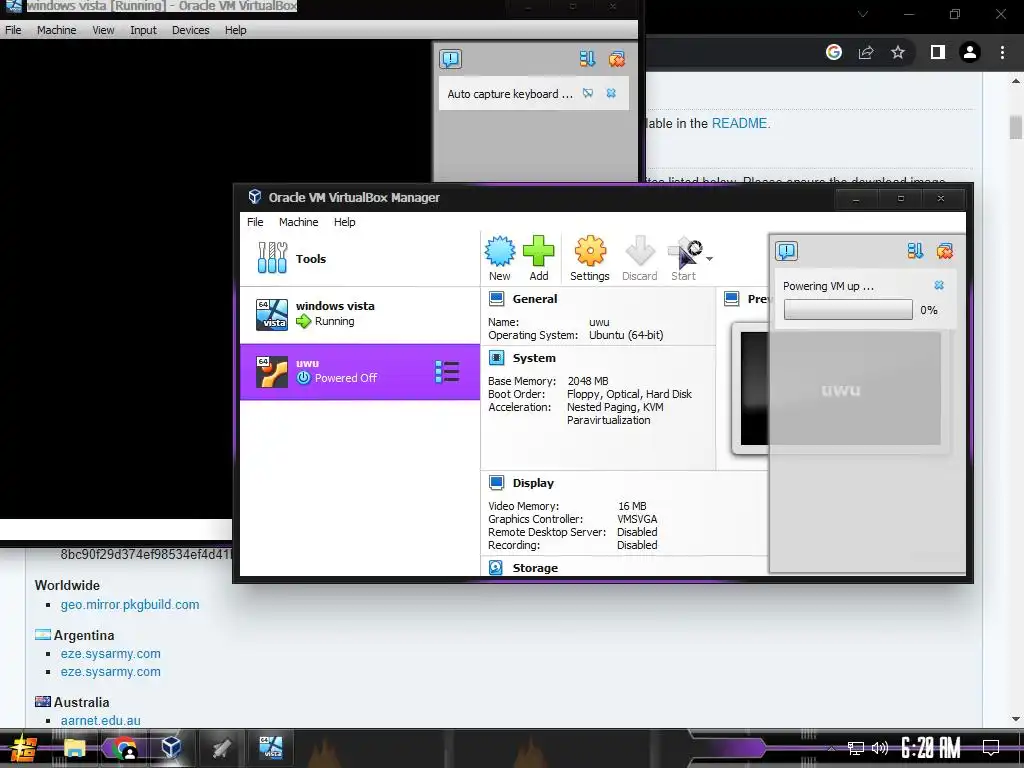1024x768 pixels.
Task: Click the Google icon in browser toolbar
Action: tap(834, 52)
